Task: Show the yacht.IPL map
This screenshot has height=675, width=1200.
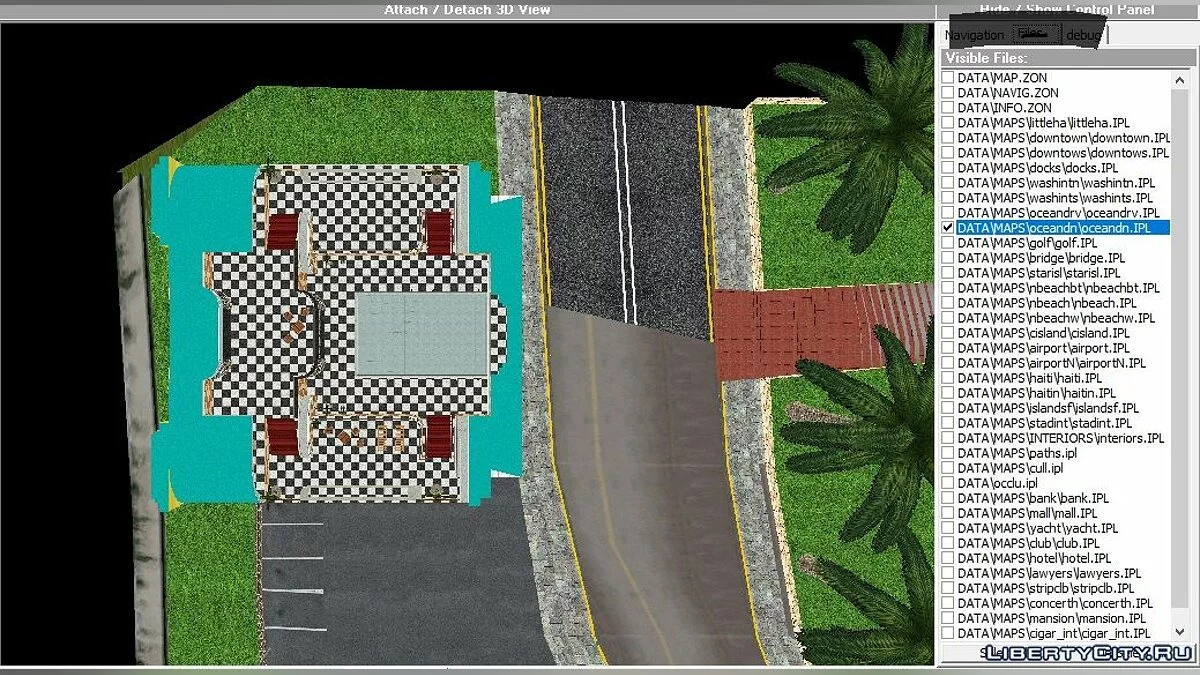Action: click(x=946, y=527)
